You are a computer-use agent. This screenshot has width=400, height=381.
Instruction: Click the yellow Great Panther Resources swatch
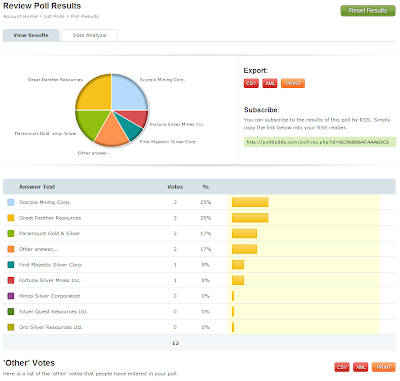pos(11,218)
